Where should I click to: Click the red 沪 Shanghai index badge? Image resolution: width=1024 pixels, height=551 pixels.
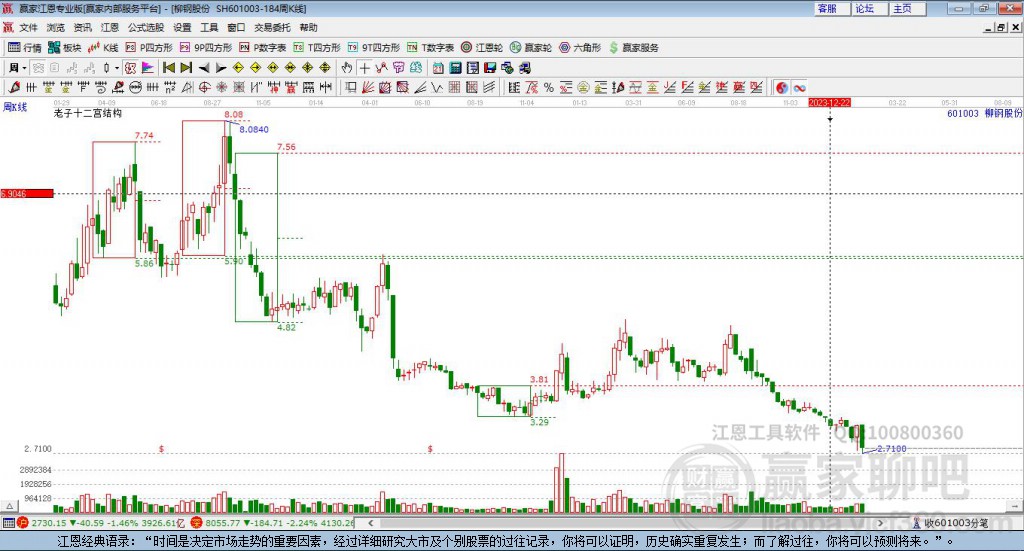click(x=23, y=523)
